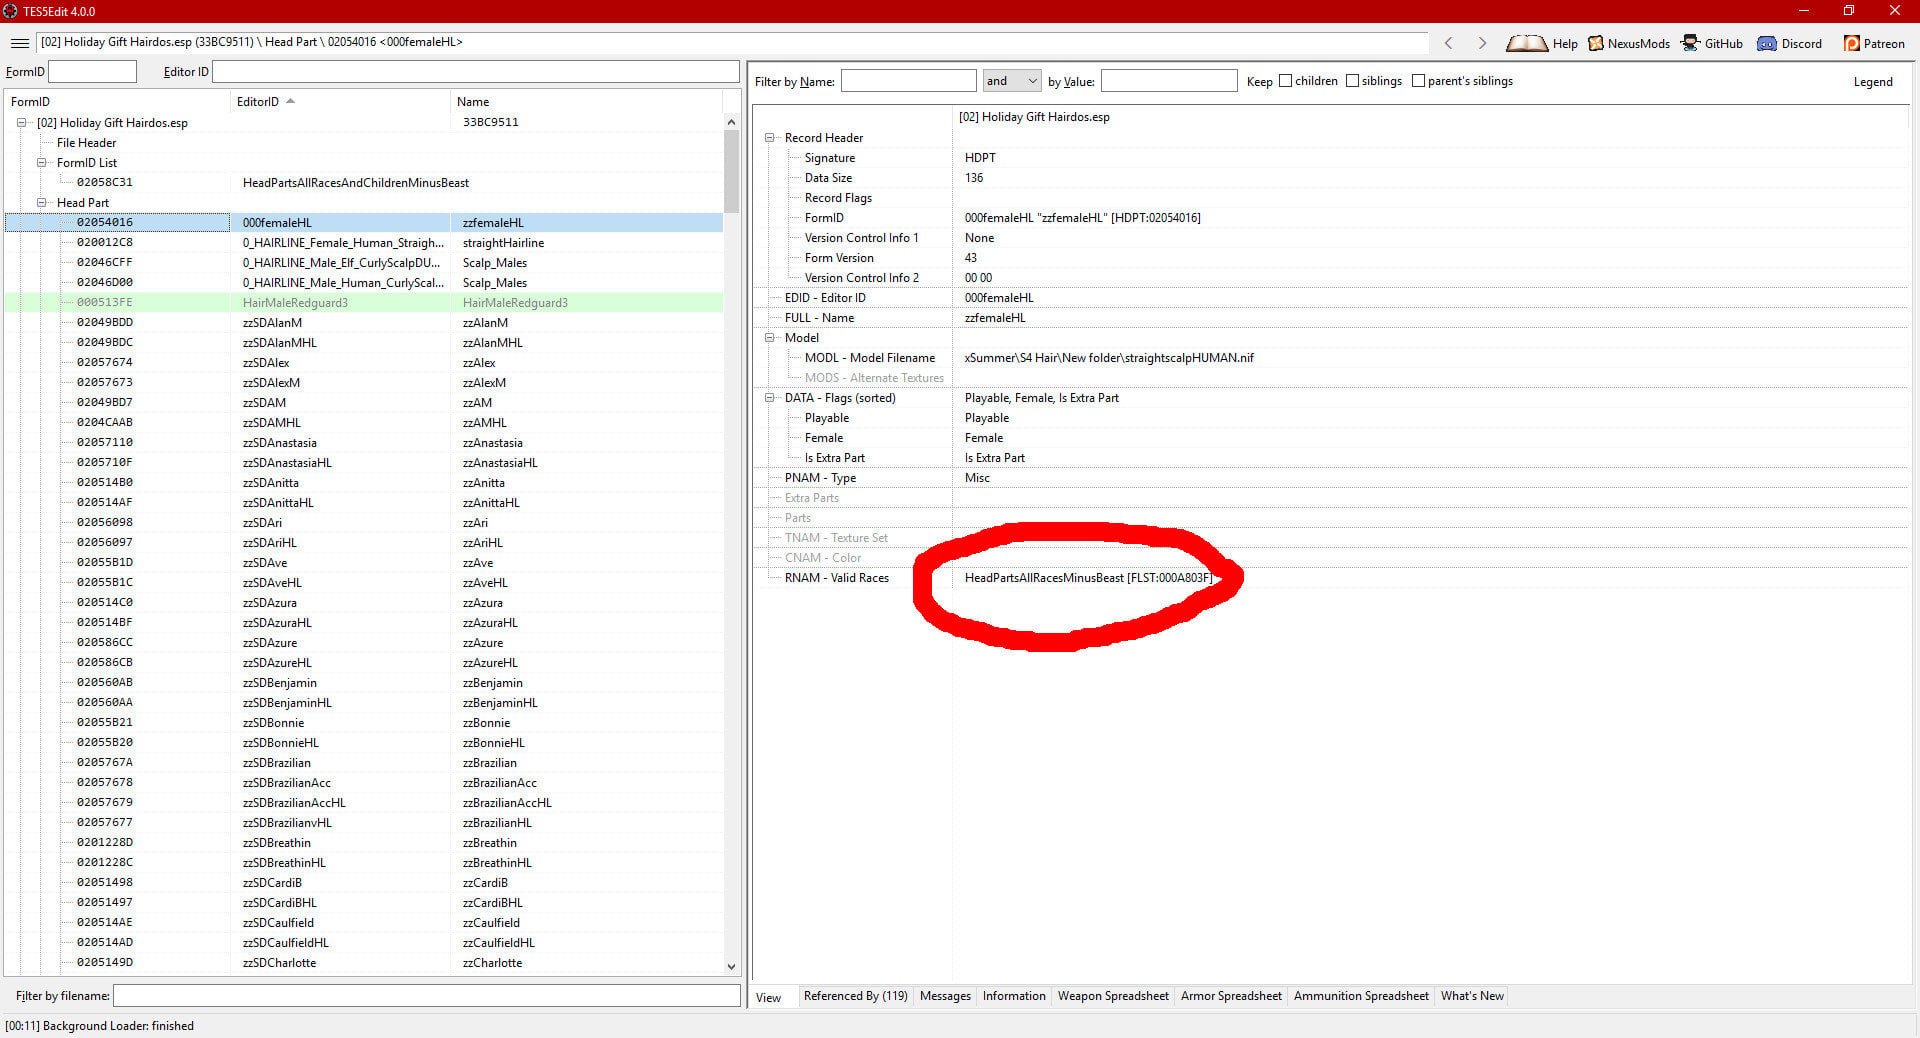Screen dimensions: 1920x1038
Task: Sort by the FormID column header
Action: [x=117, y=102]
